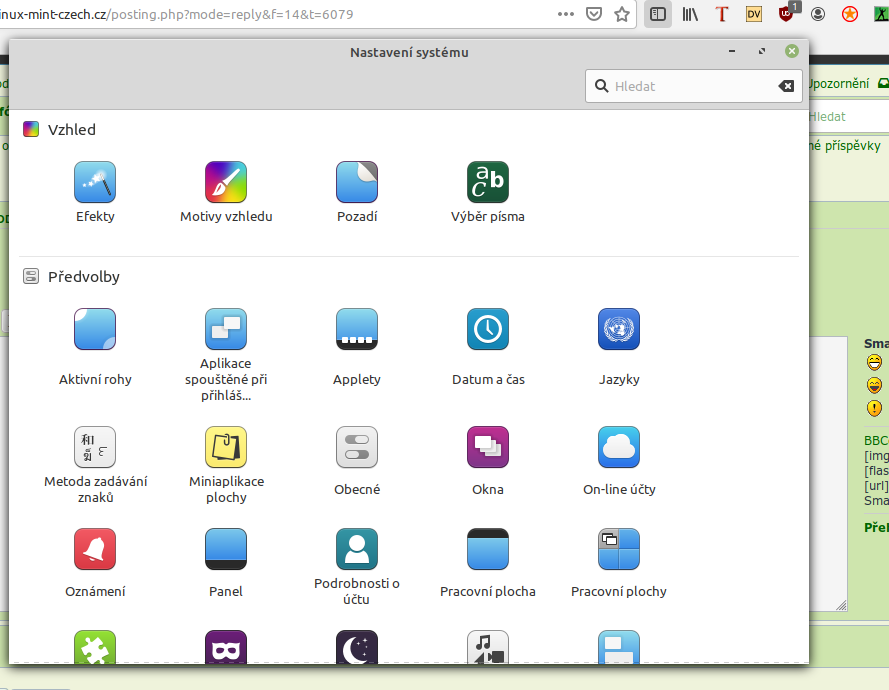This screenshot has width=889, height=690.
Task: Open On-line účty accounts settings
Action: 619,448
